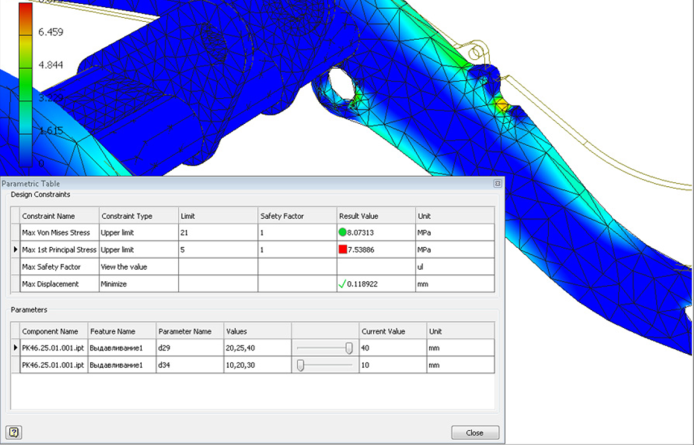Click the Parametric Table title bar close icon
This screenshot has height=445, width=694.
point(497,183)
